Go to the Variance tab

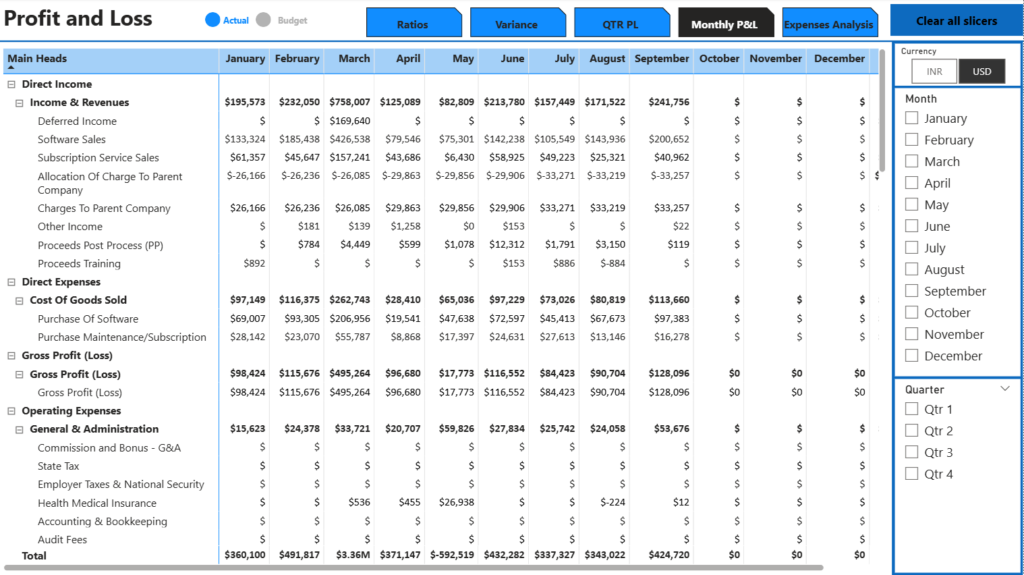click(x=516, y=24)
